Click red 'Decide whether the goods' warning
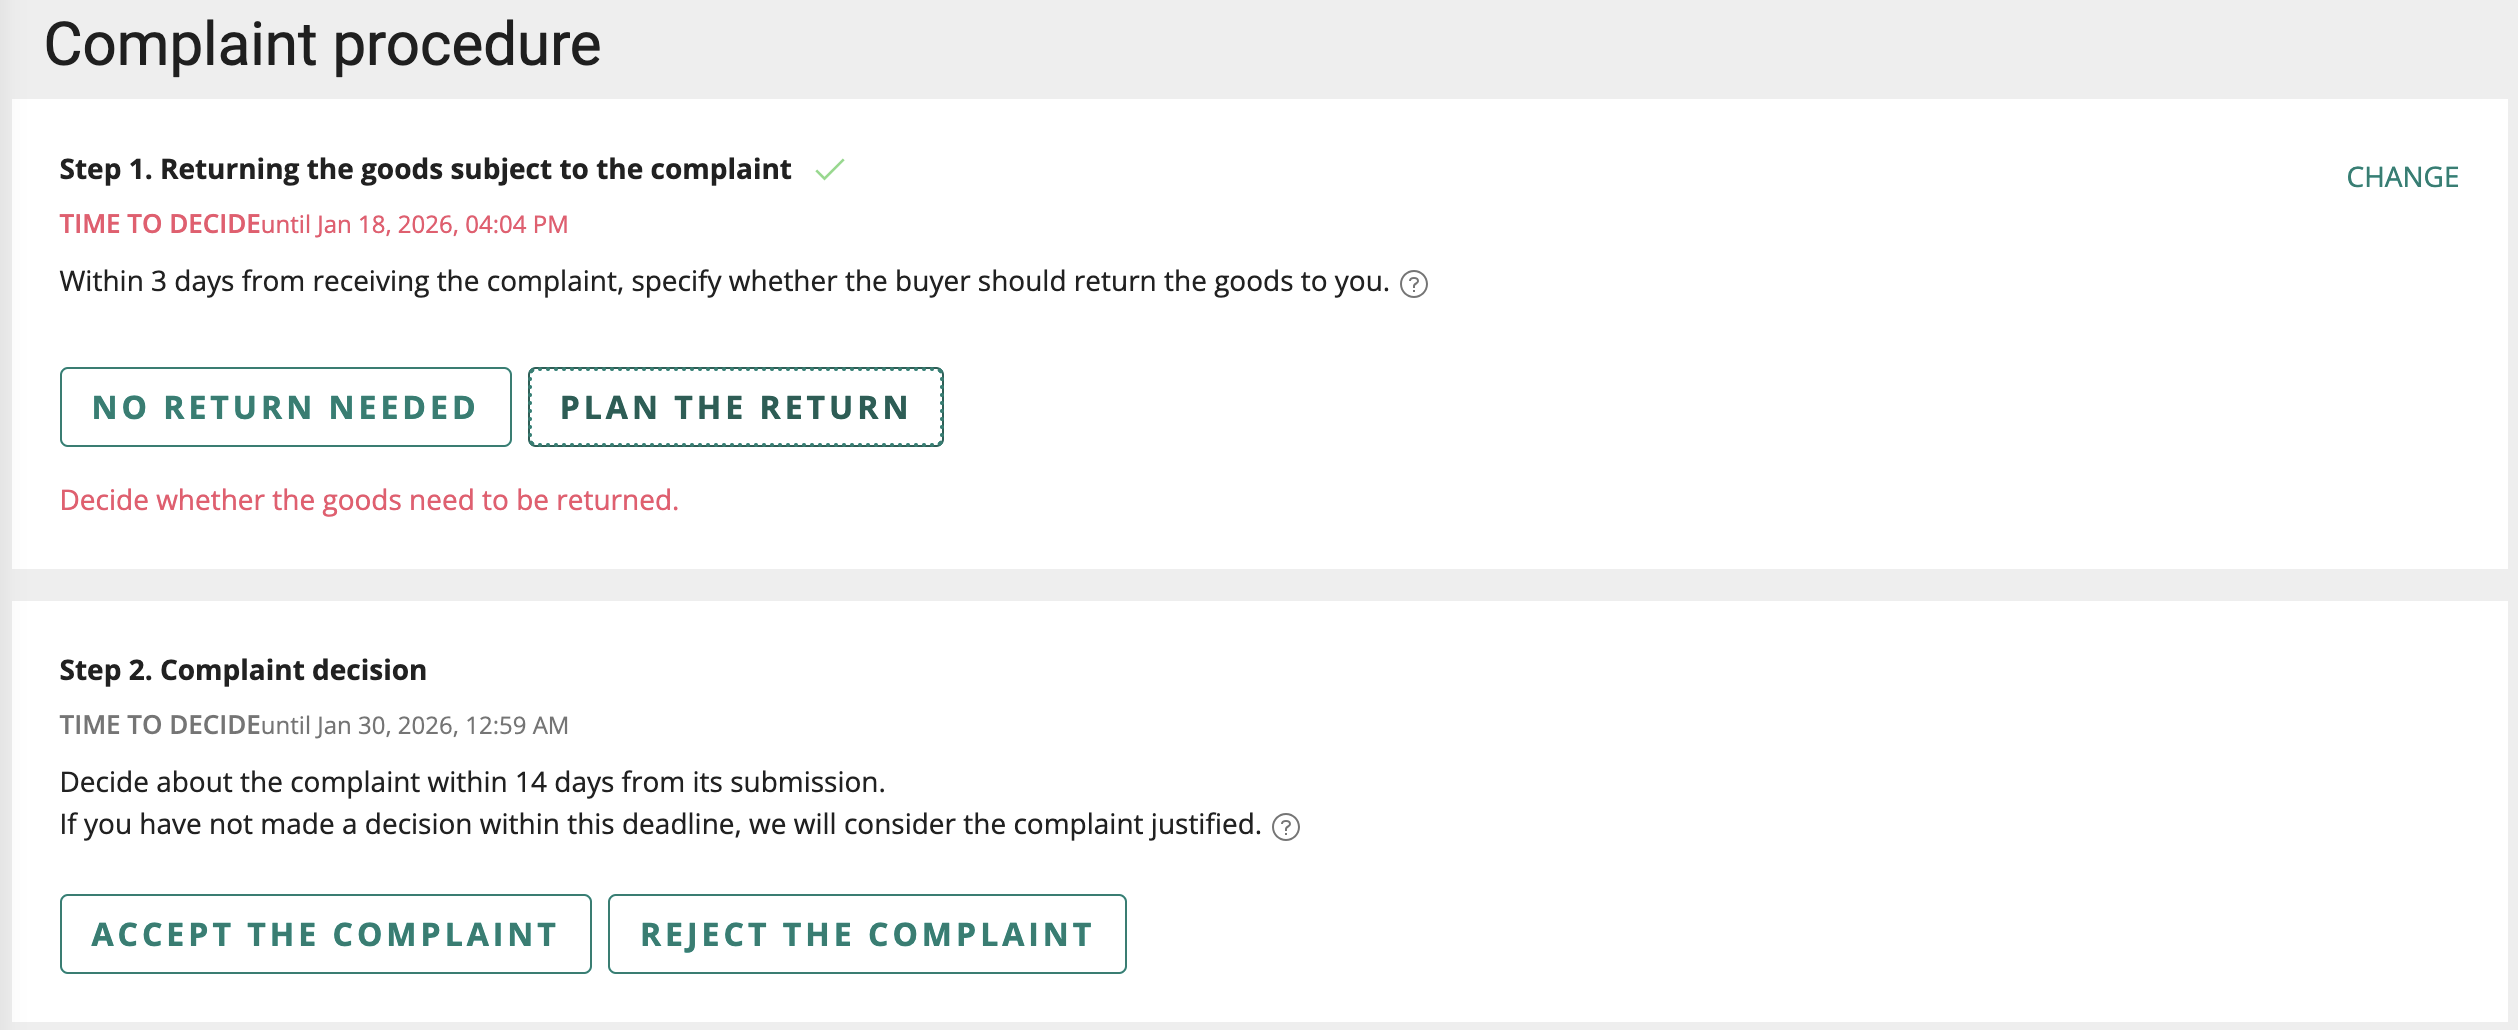This screenshot has height=1030, width=2518. [x=369, y=500]
